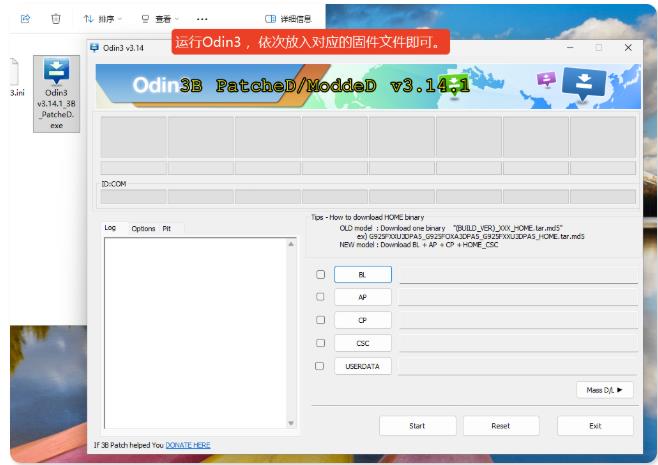
Task: Click the log scrollbar down arrow
Action: tap(291, 423)
